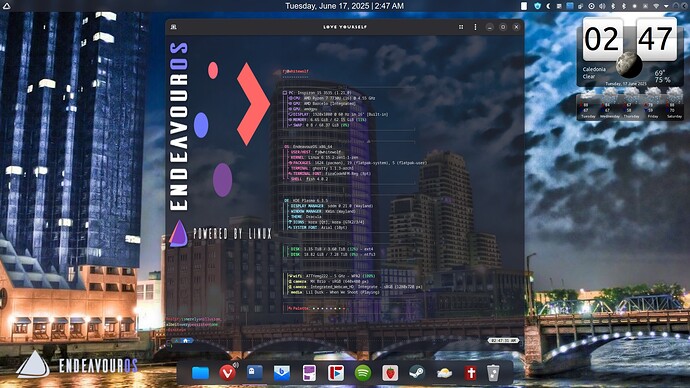This screenshot has height=388, width=690.
Task: Open the blue ghost app in dock
Action: [254, 373]
